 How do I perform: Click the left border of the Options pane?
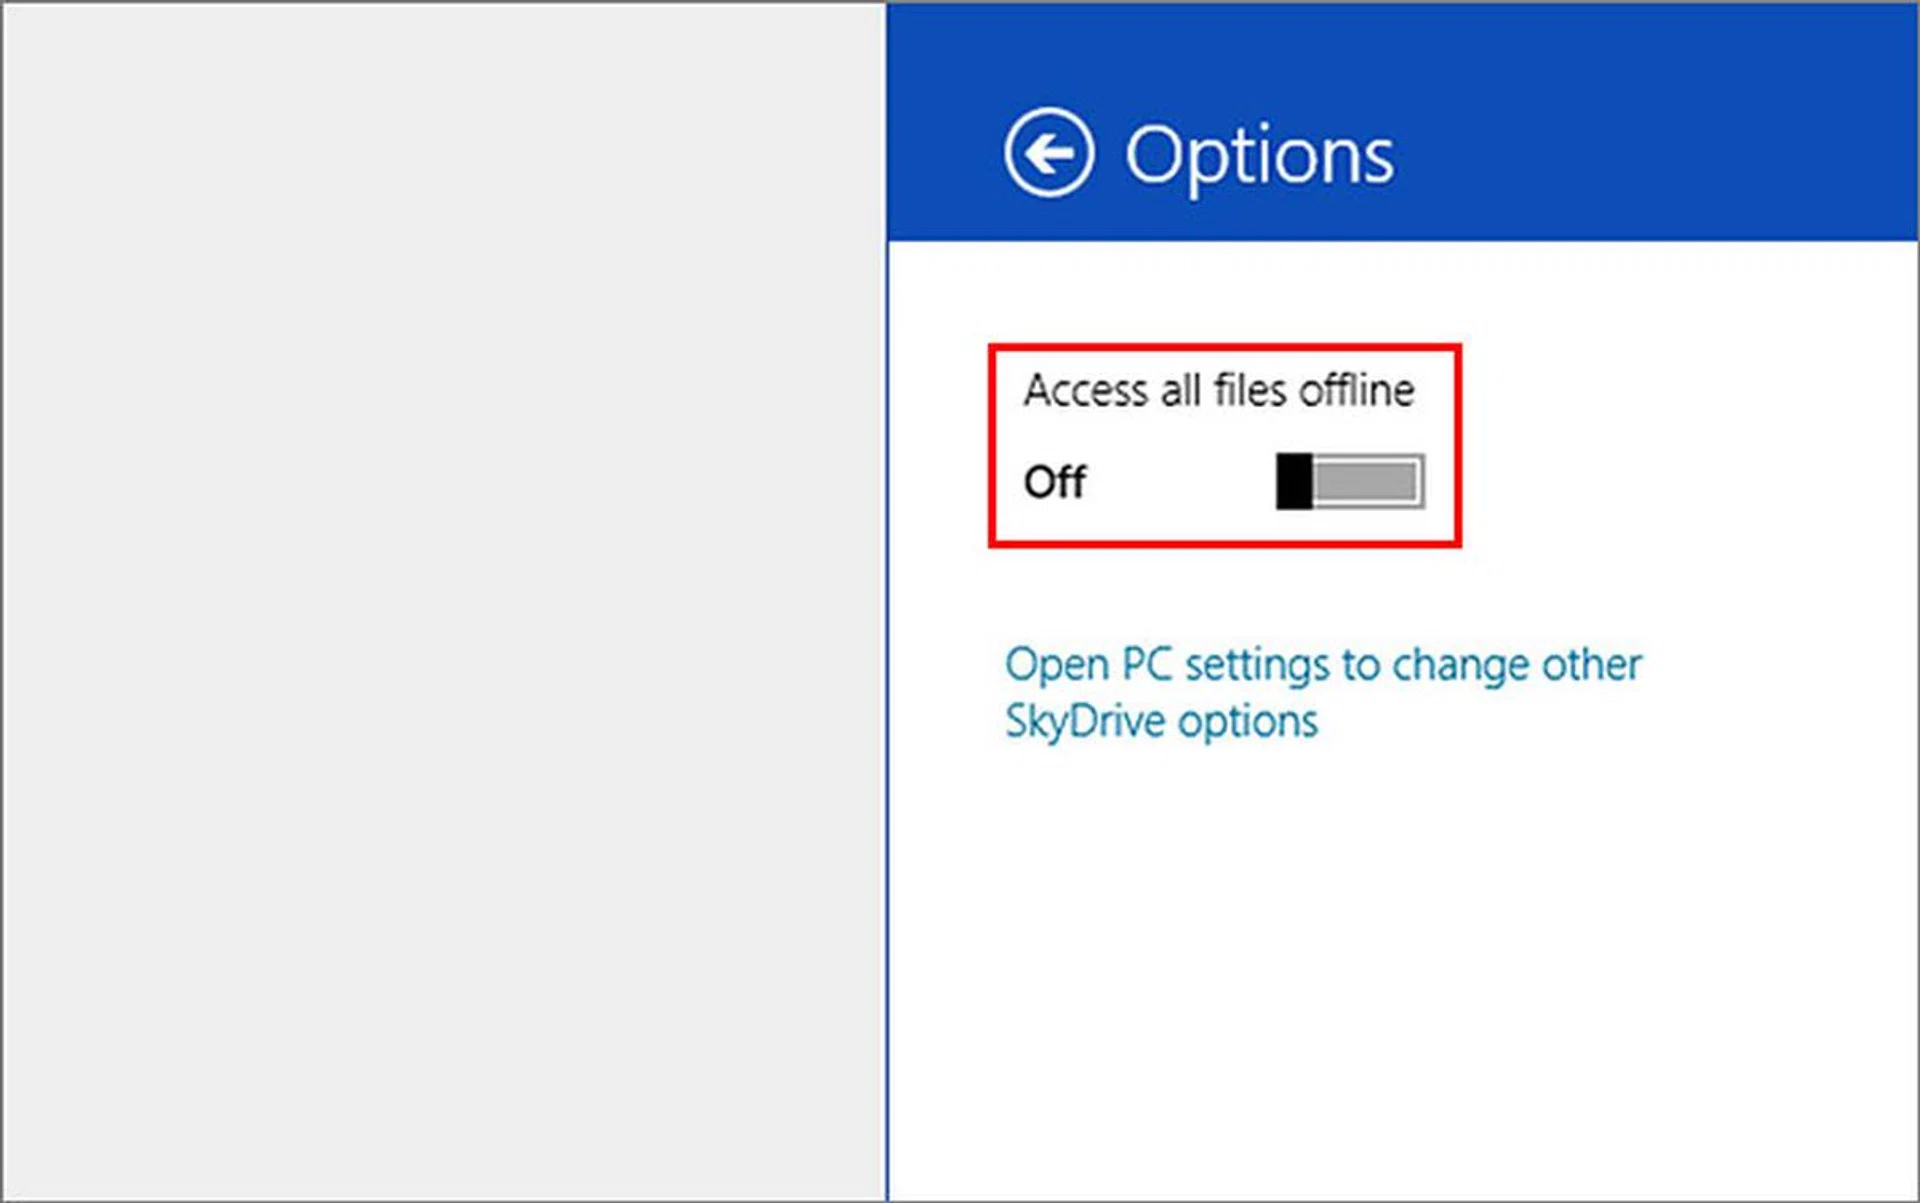point(887,700)
